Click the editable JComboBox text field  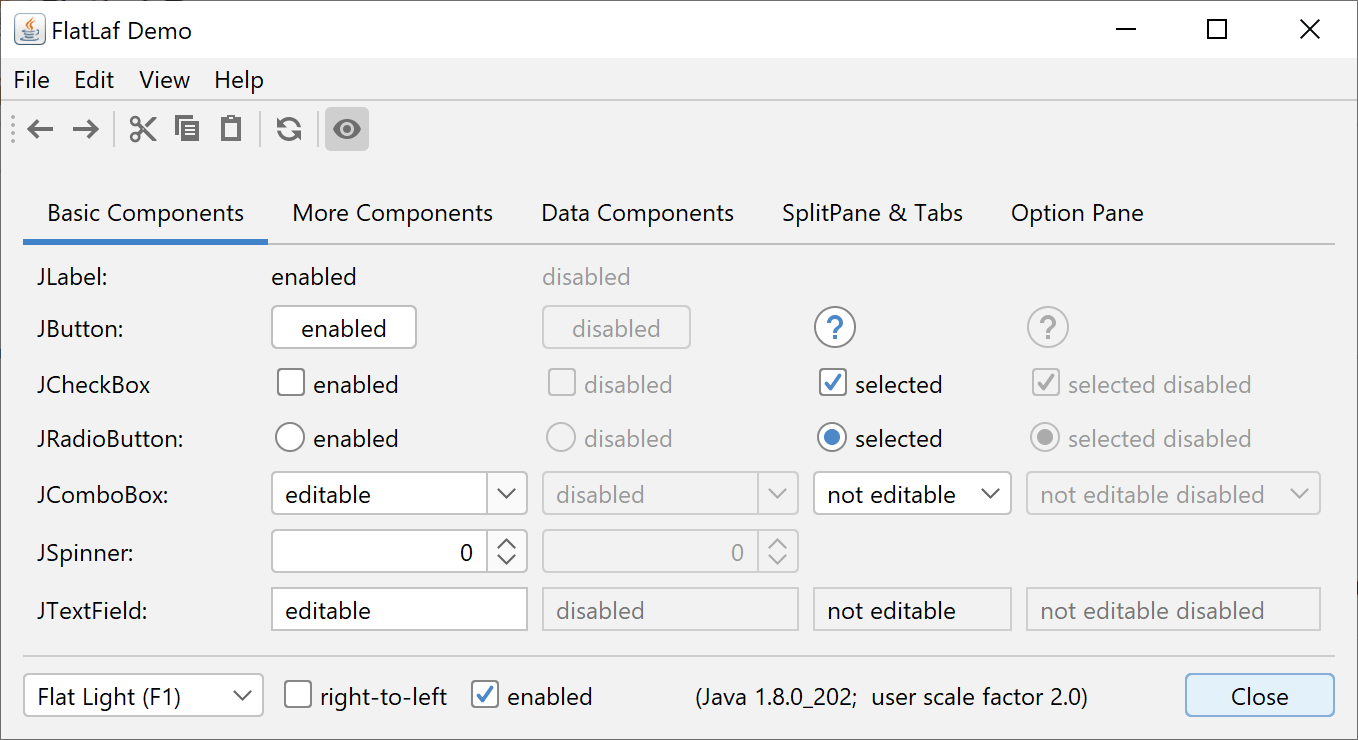[x=380, y=493]
